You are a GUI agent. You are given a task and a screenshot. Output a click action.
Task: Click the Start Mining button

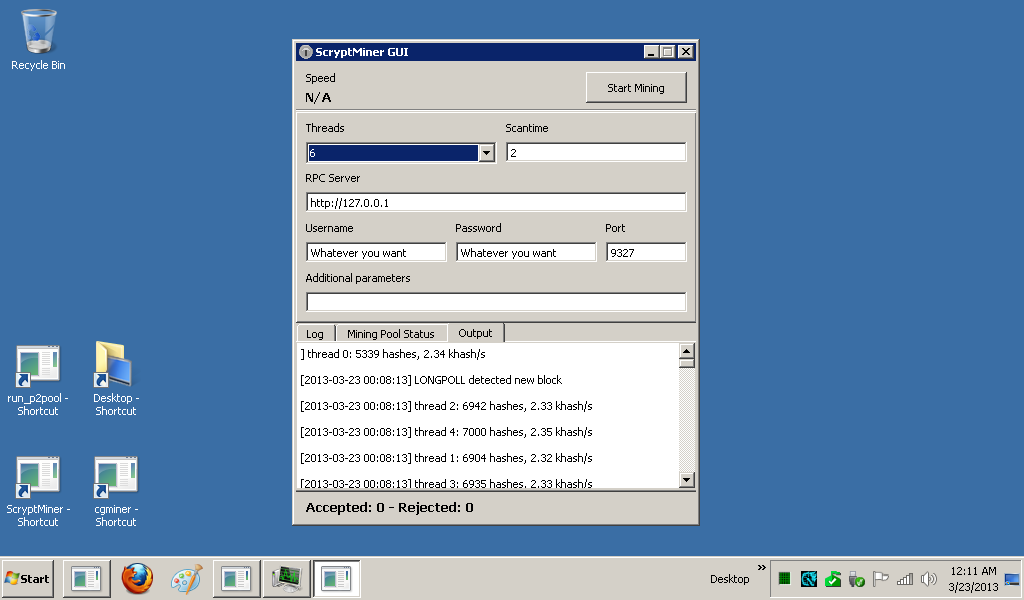click(x=636, y=87)
